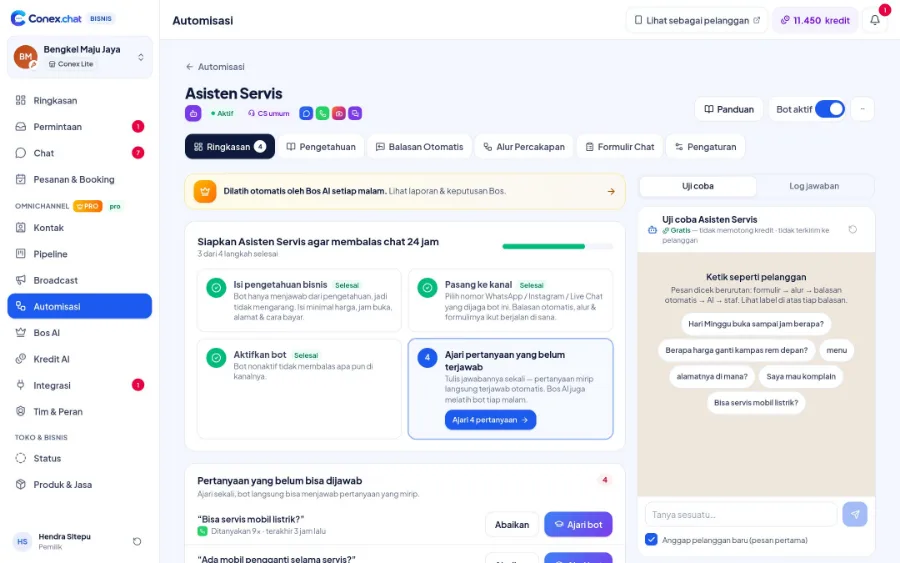Switch to the Alur Percakapan tab
The height and width of the screenshot is (563, 900).
(524, 147)
